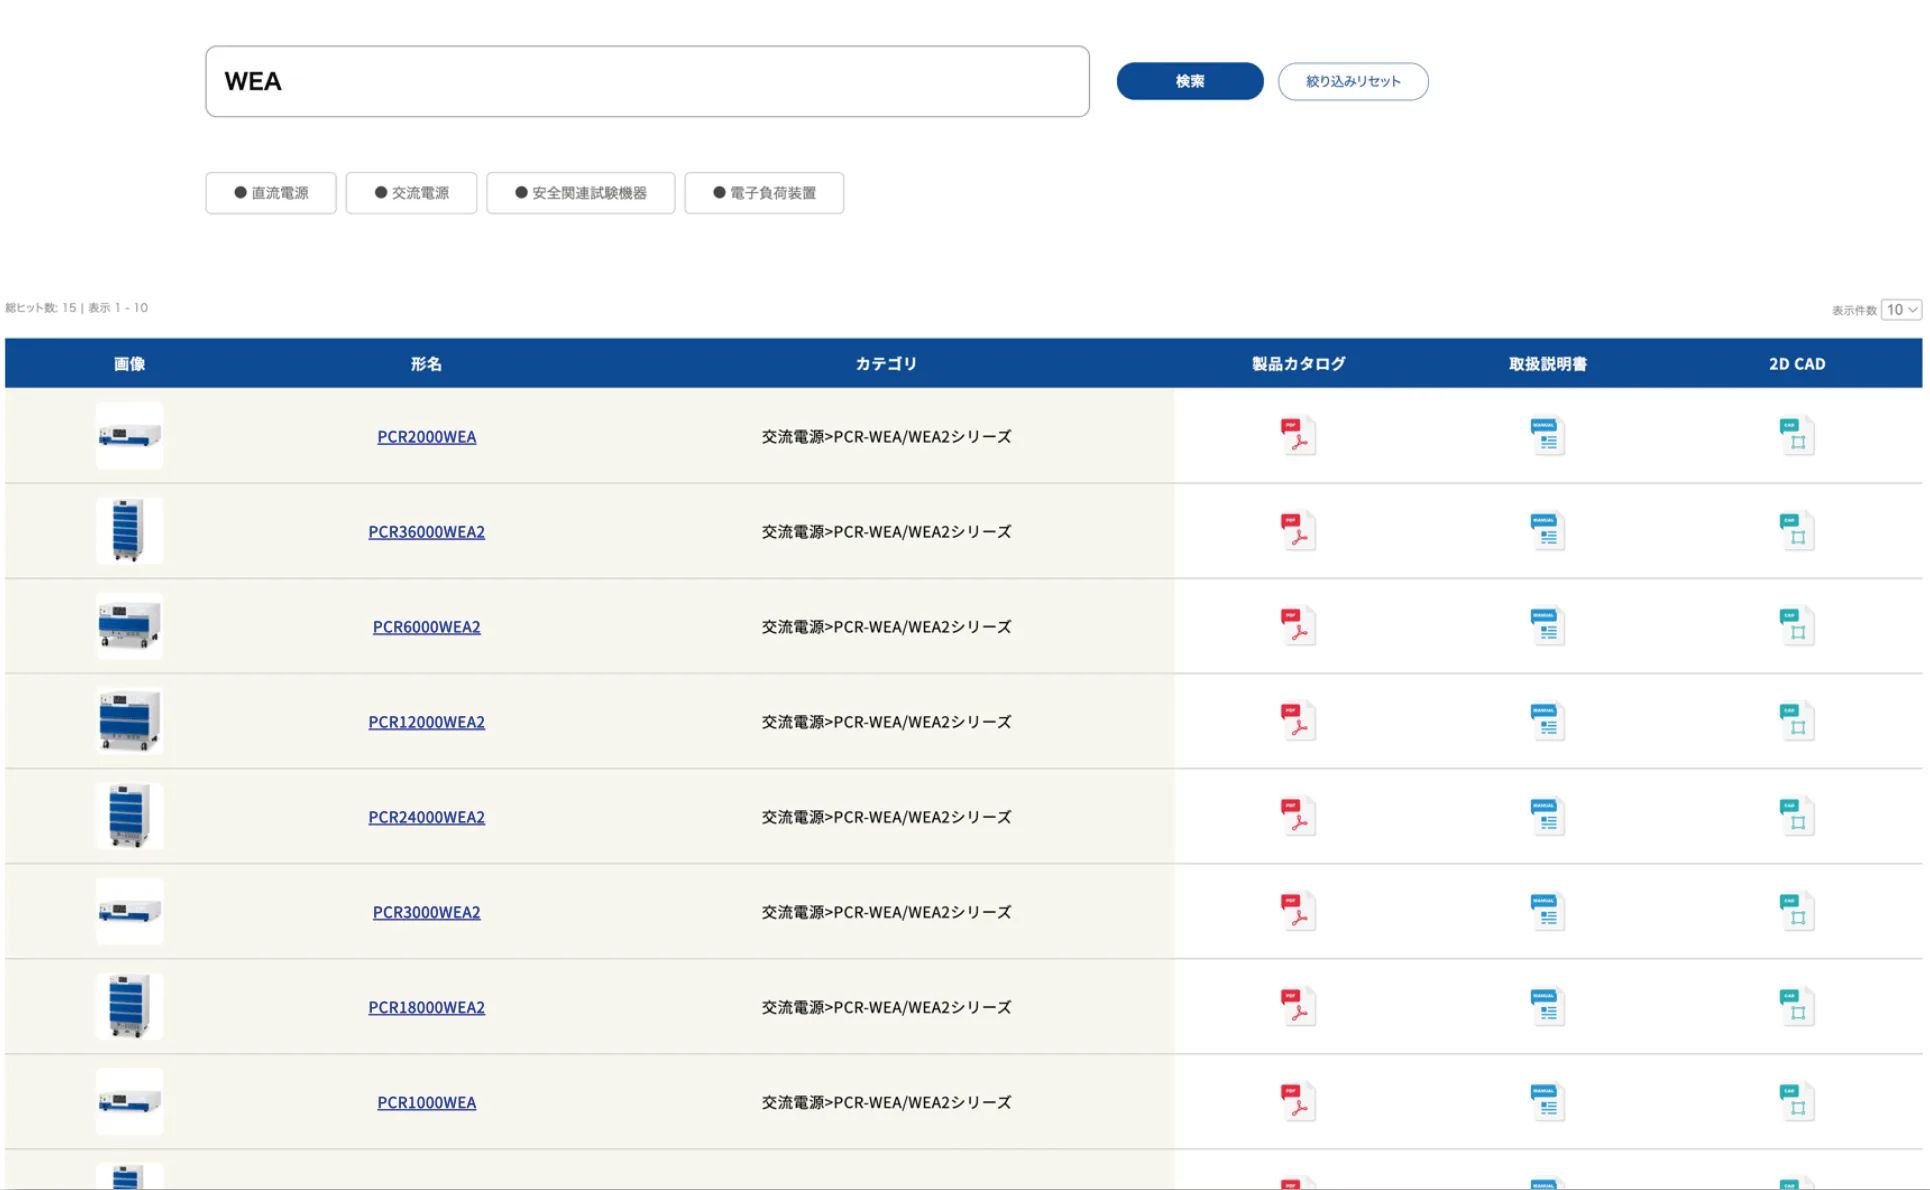The width and height of the screenshot is (1930, 1190).
Task: Toggle the 安全関連試験機器 filter
Action: 580,193
